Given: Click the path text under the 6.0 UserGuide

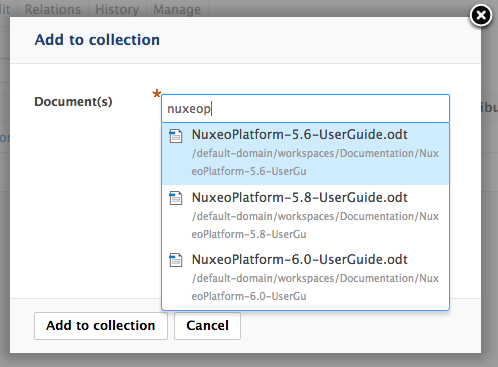Looking at the screenshot, I should pos(315,287).
